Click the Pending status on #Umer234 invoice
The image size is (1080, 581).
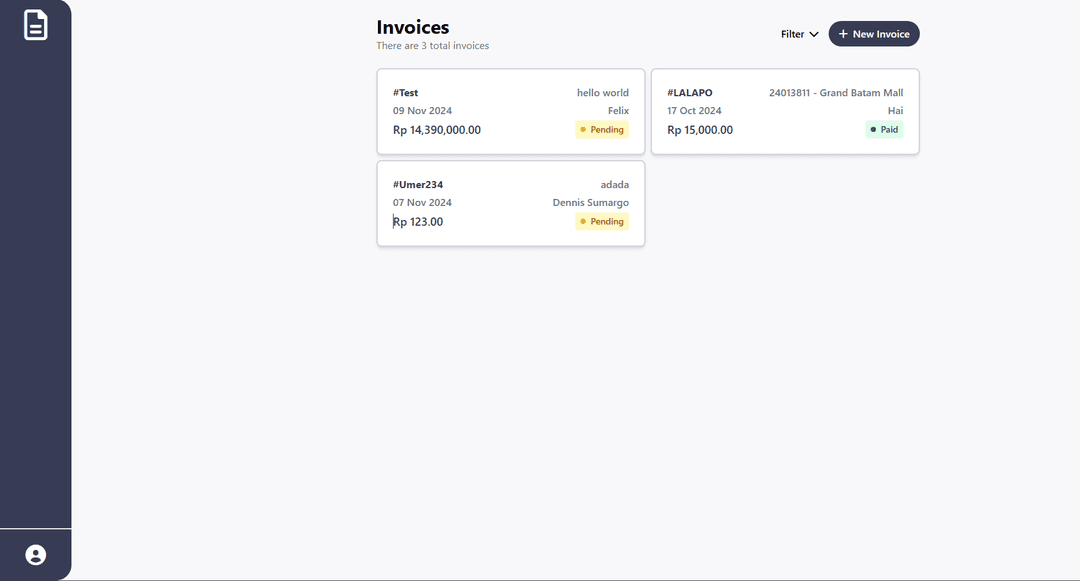[x=602, y=222]
